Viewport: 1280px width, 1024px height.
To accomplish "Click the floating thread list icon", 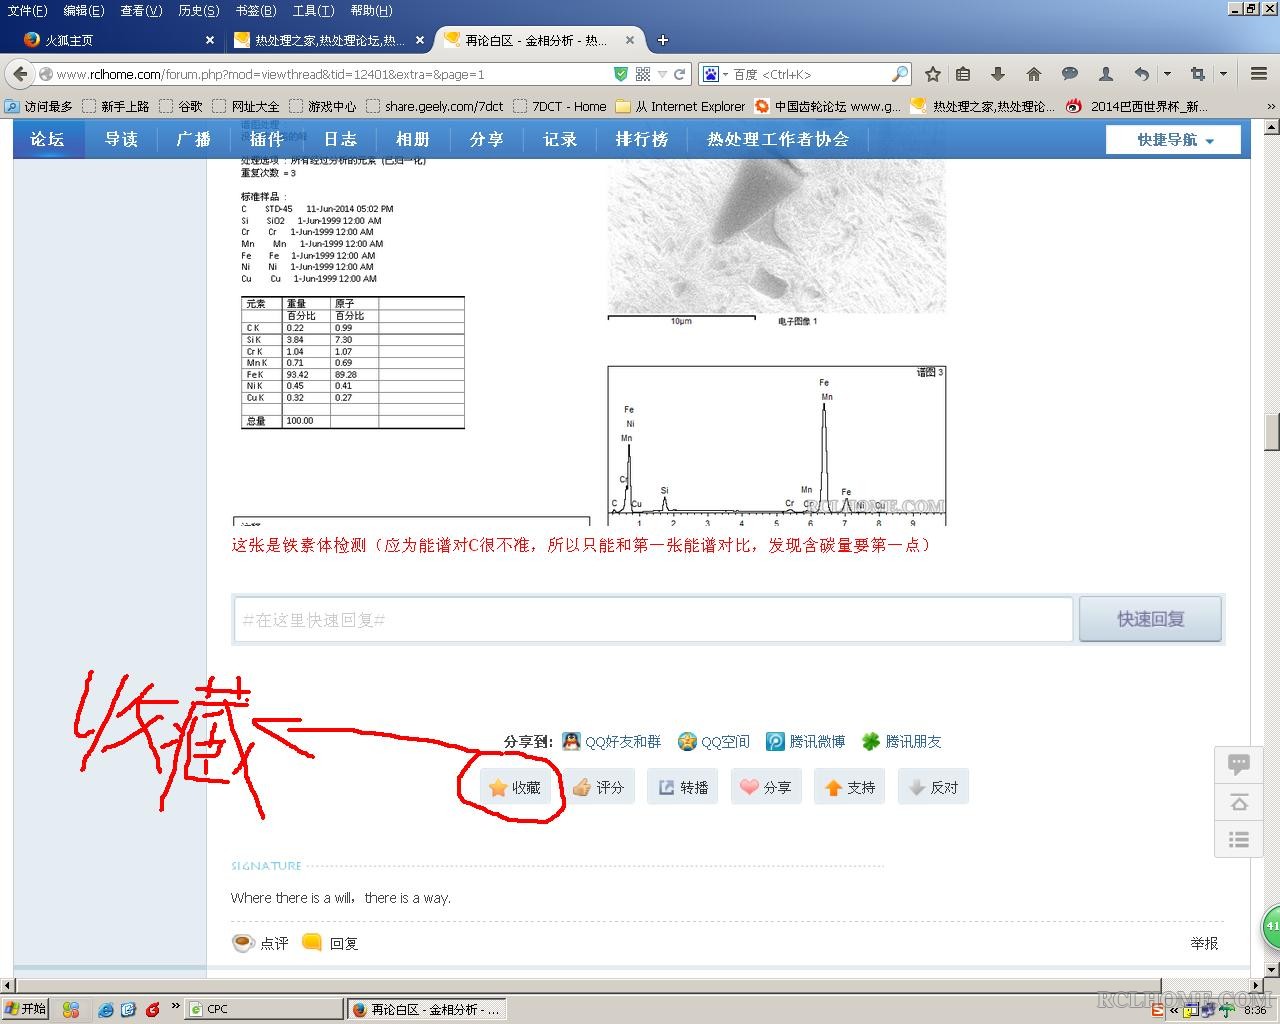I will click(1239, 840).
